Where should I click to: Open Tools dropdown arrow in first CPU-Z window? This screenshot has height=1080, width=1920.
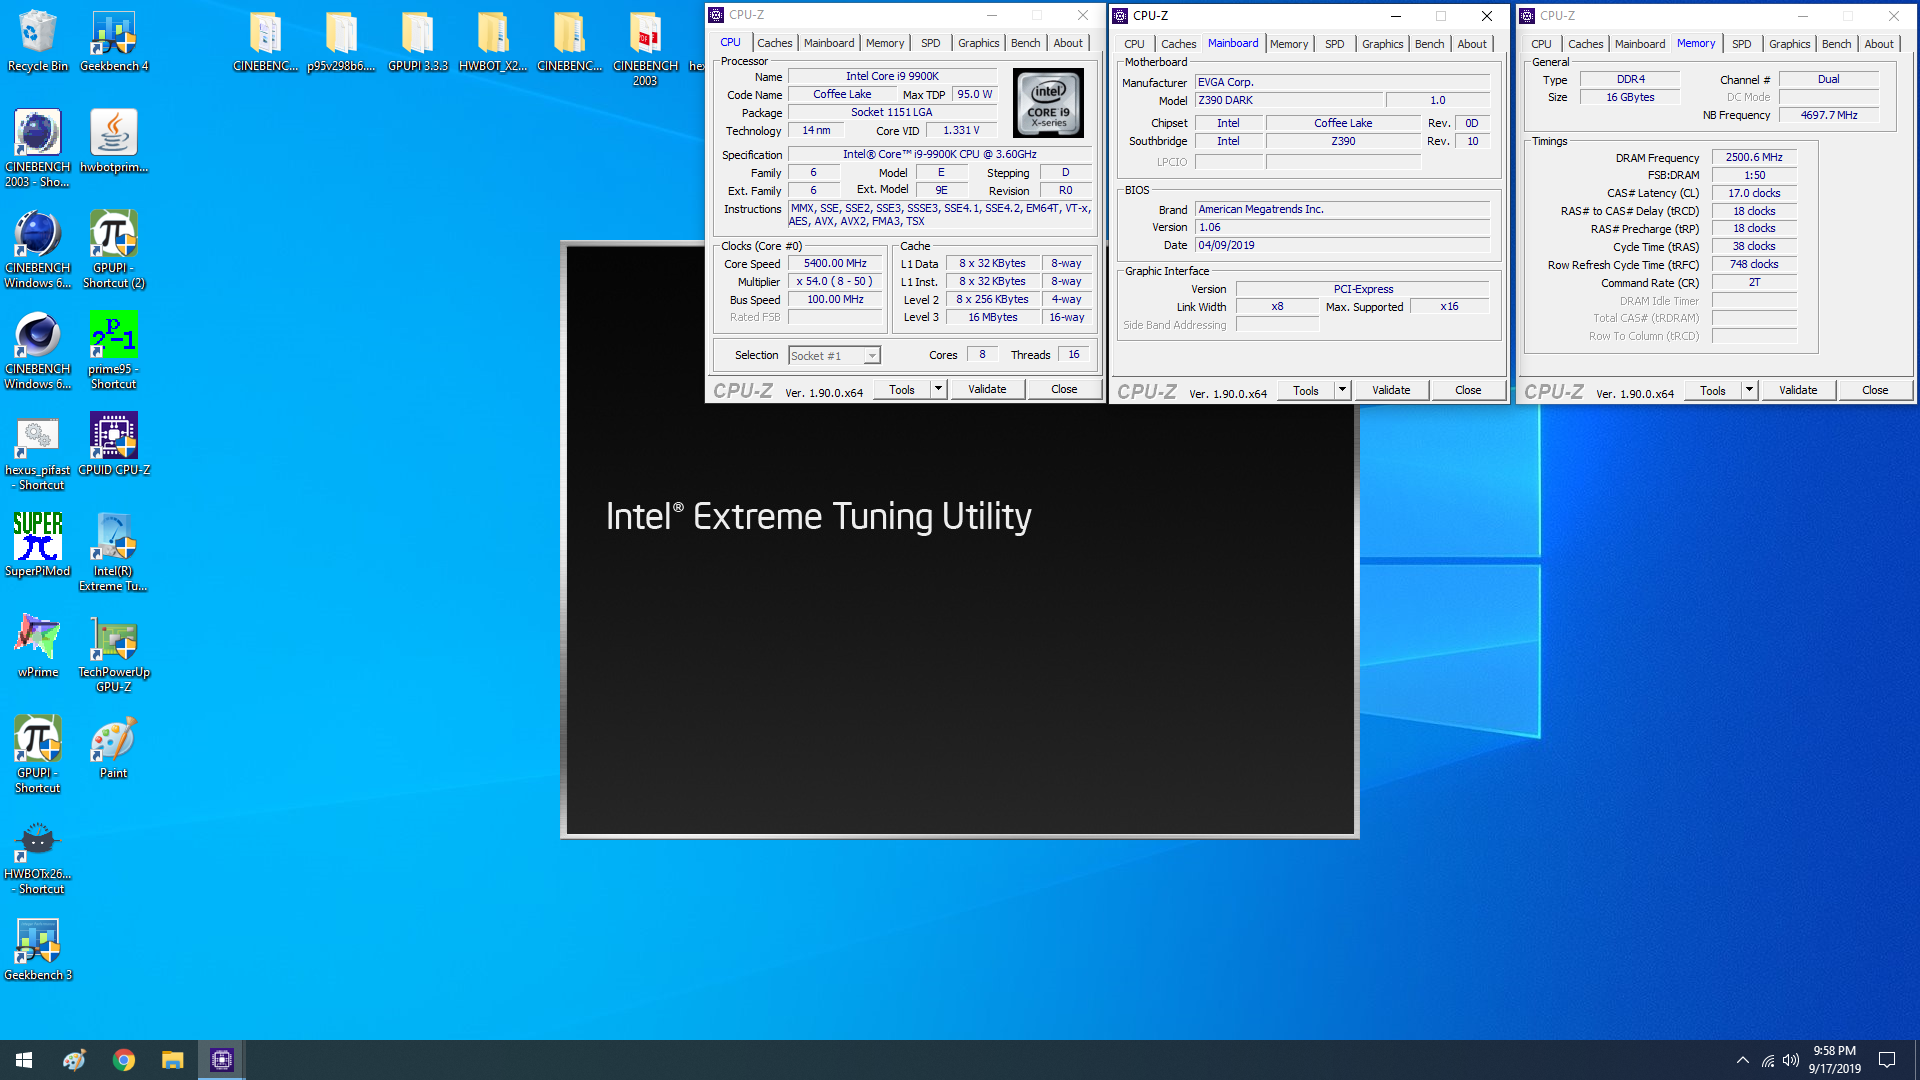click(938, 389)
